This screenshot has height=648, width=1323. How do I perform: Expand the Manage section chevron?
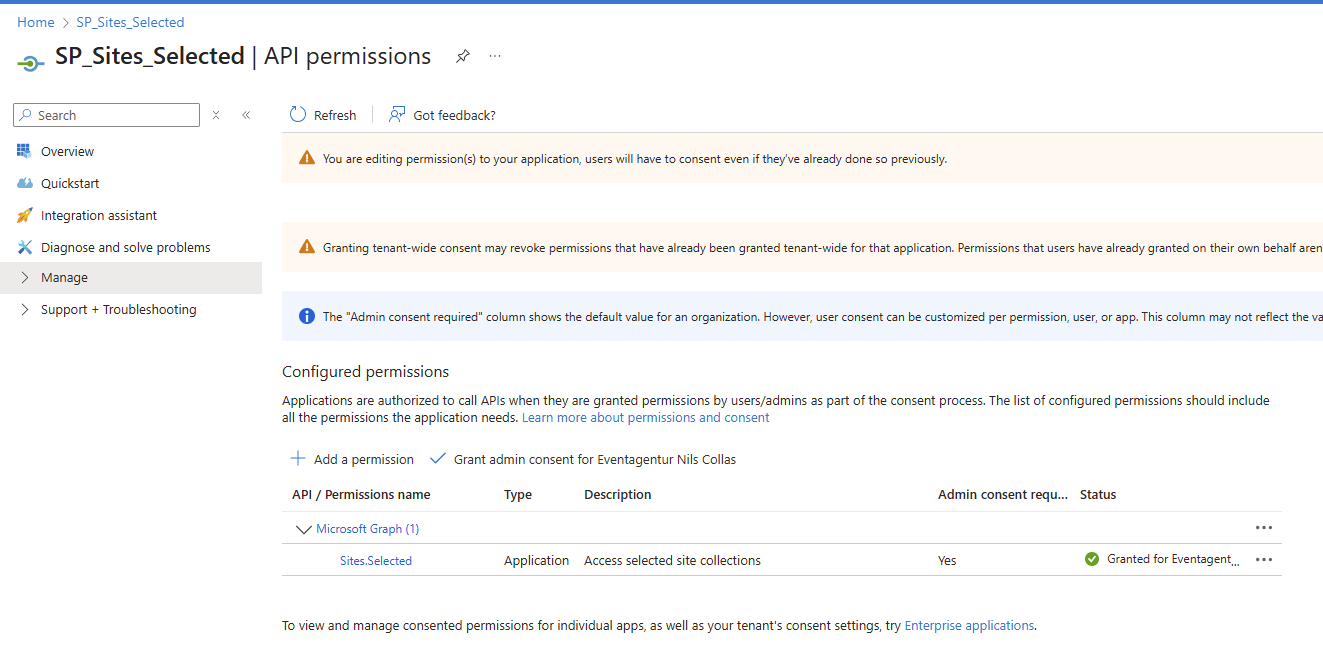click(25, 278)
